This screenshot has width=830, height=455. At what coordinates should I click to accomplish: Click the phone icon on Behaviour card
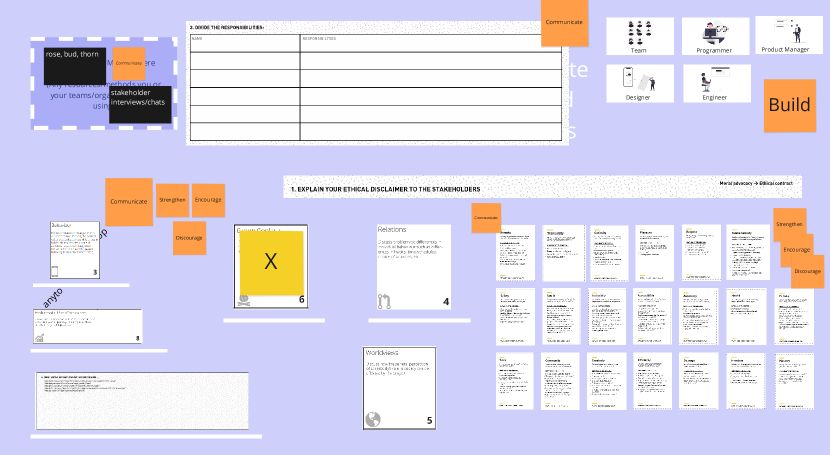55,272
